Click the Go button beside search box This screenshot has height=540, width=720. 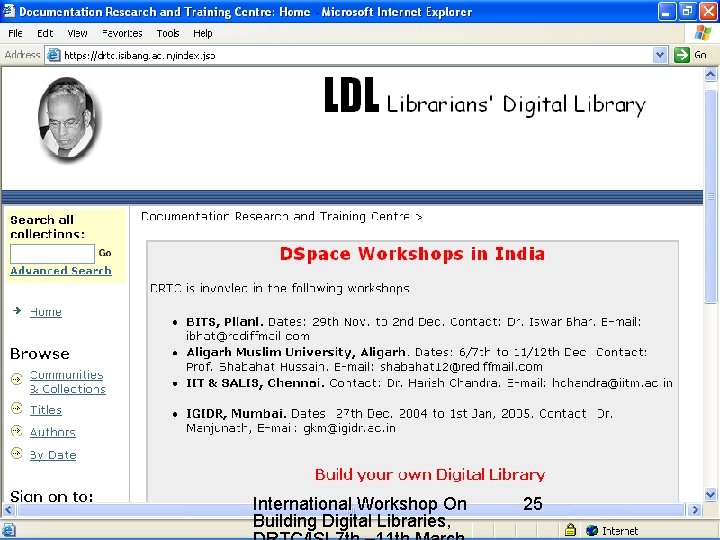pos(105,253)
